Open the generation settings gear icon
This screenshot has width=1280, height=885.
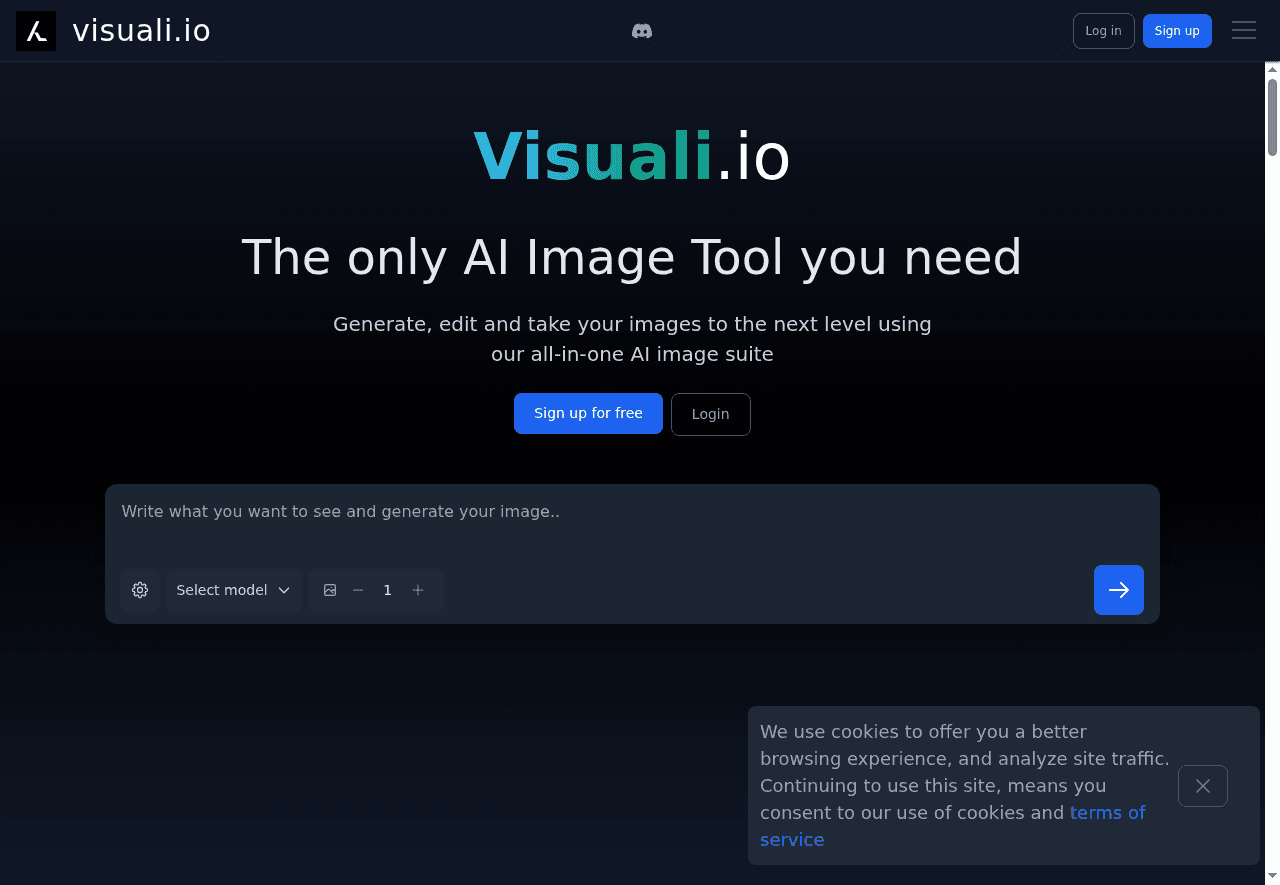click(139, 590)
